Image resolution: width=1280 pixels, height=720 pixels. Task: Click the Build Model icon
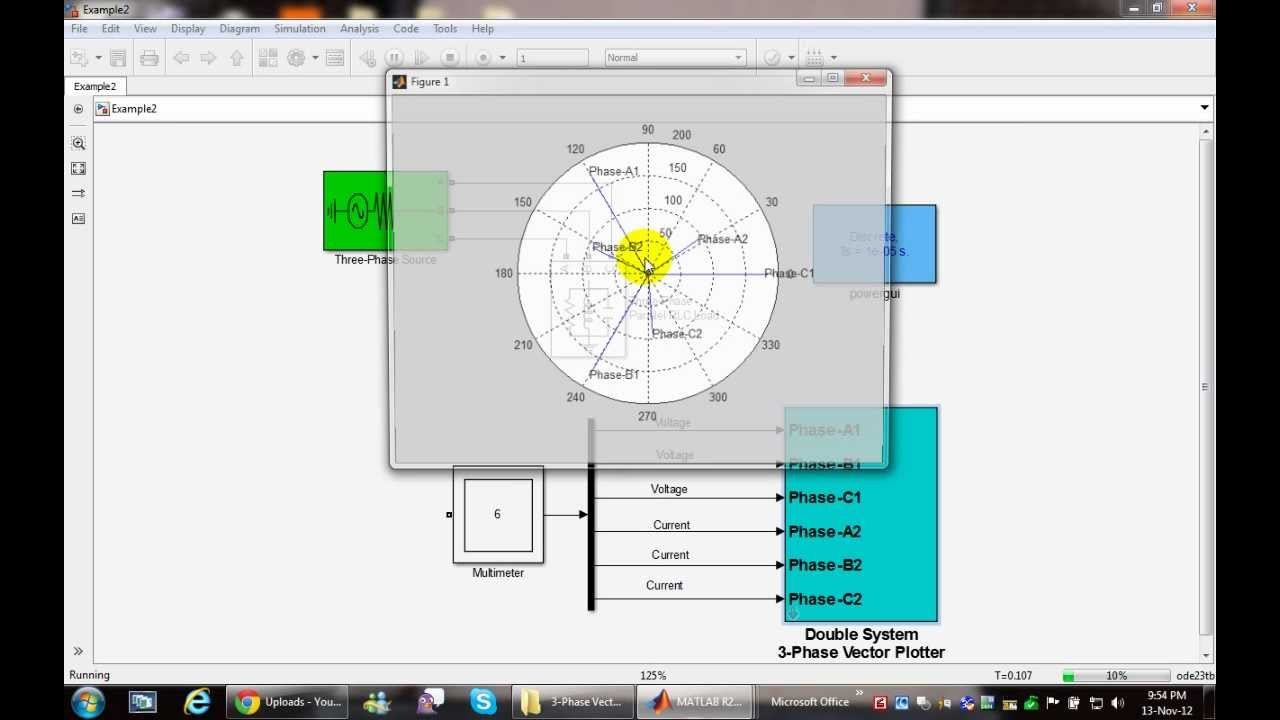point(815,58)
